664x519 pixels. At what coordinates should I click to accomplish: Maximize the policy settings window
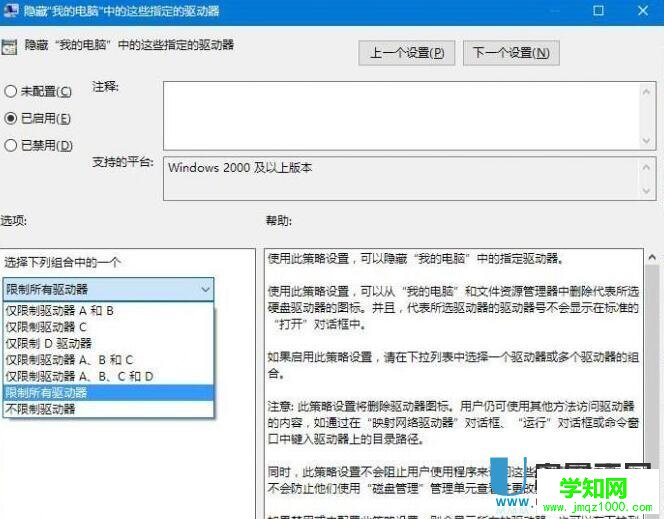click(598, 10)
